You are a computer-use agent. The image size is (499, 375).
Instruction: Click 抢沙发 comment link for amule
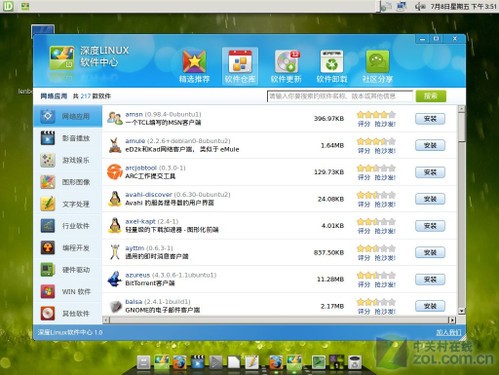click(385, 151)
